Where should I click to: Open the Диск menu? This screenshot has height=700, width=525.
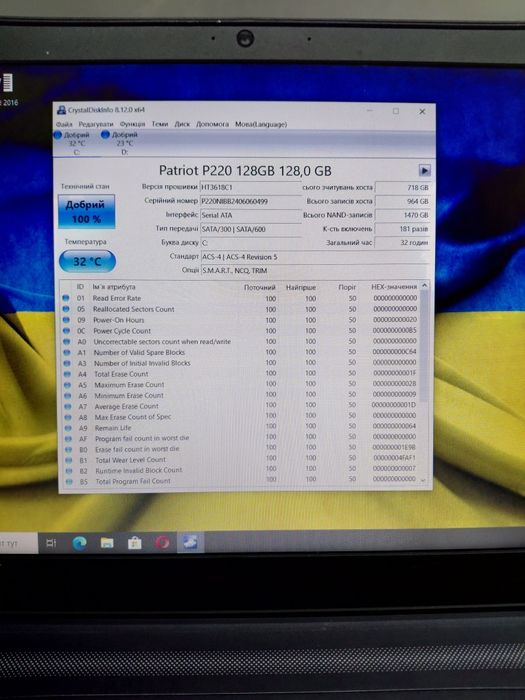point(182,124)
